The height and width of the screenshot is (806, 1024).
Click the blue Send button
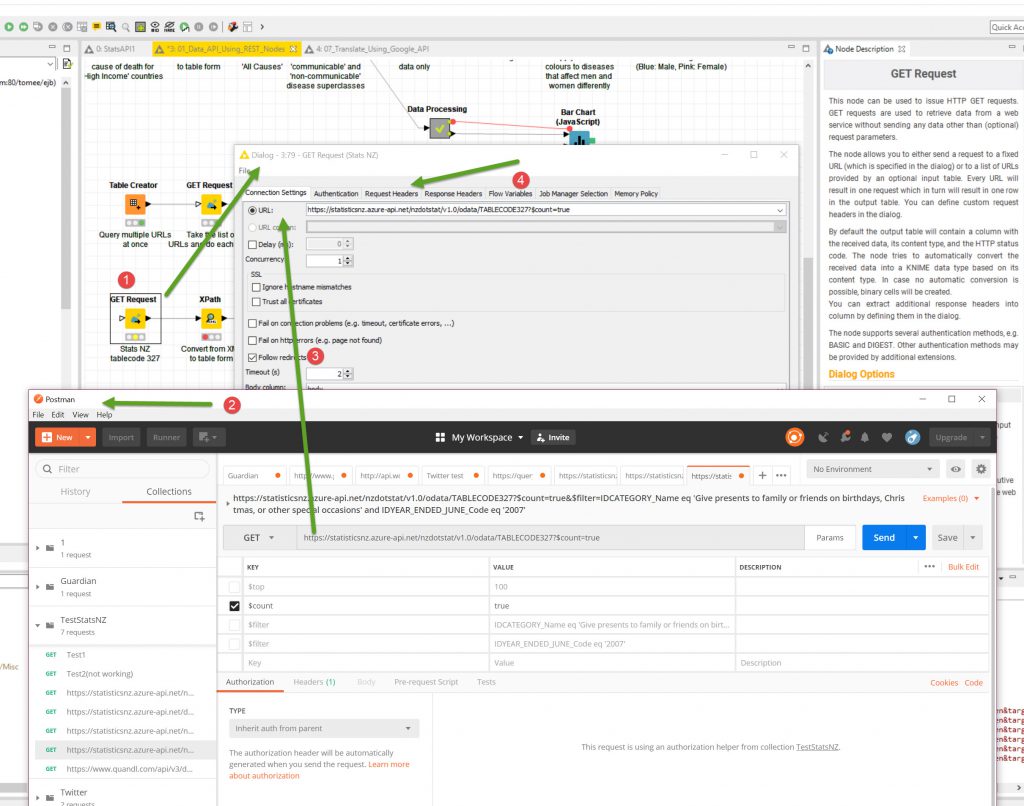pos(883,538)
